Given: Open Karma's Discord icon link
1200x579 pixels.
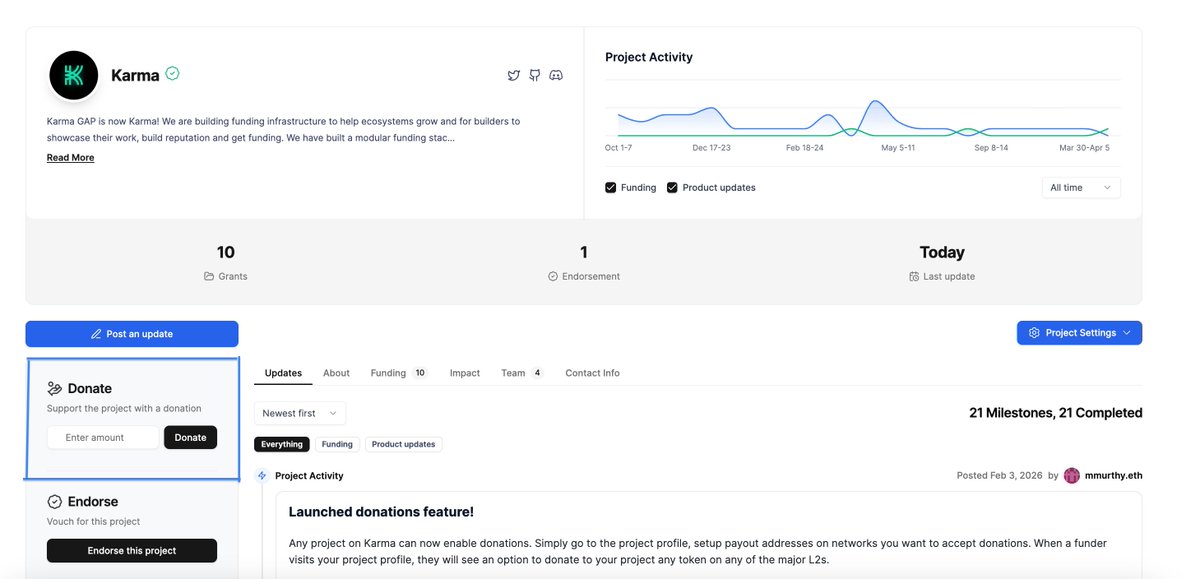Looking at the screenshot, I should click(556, 75).
